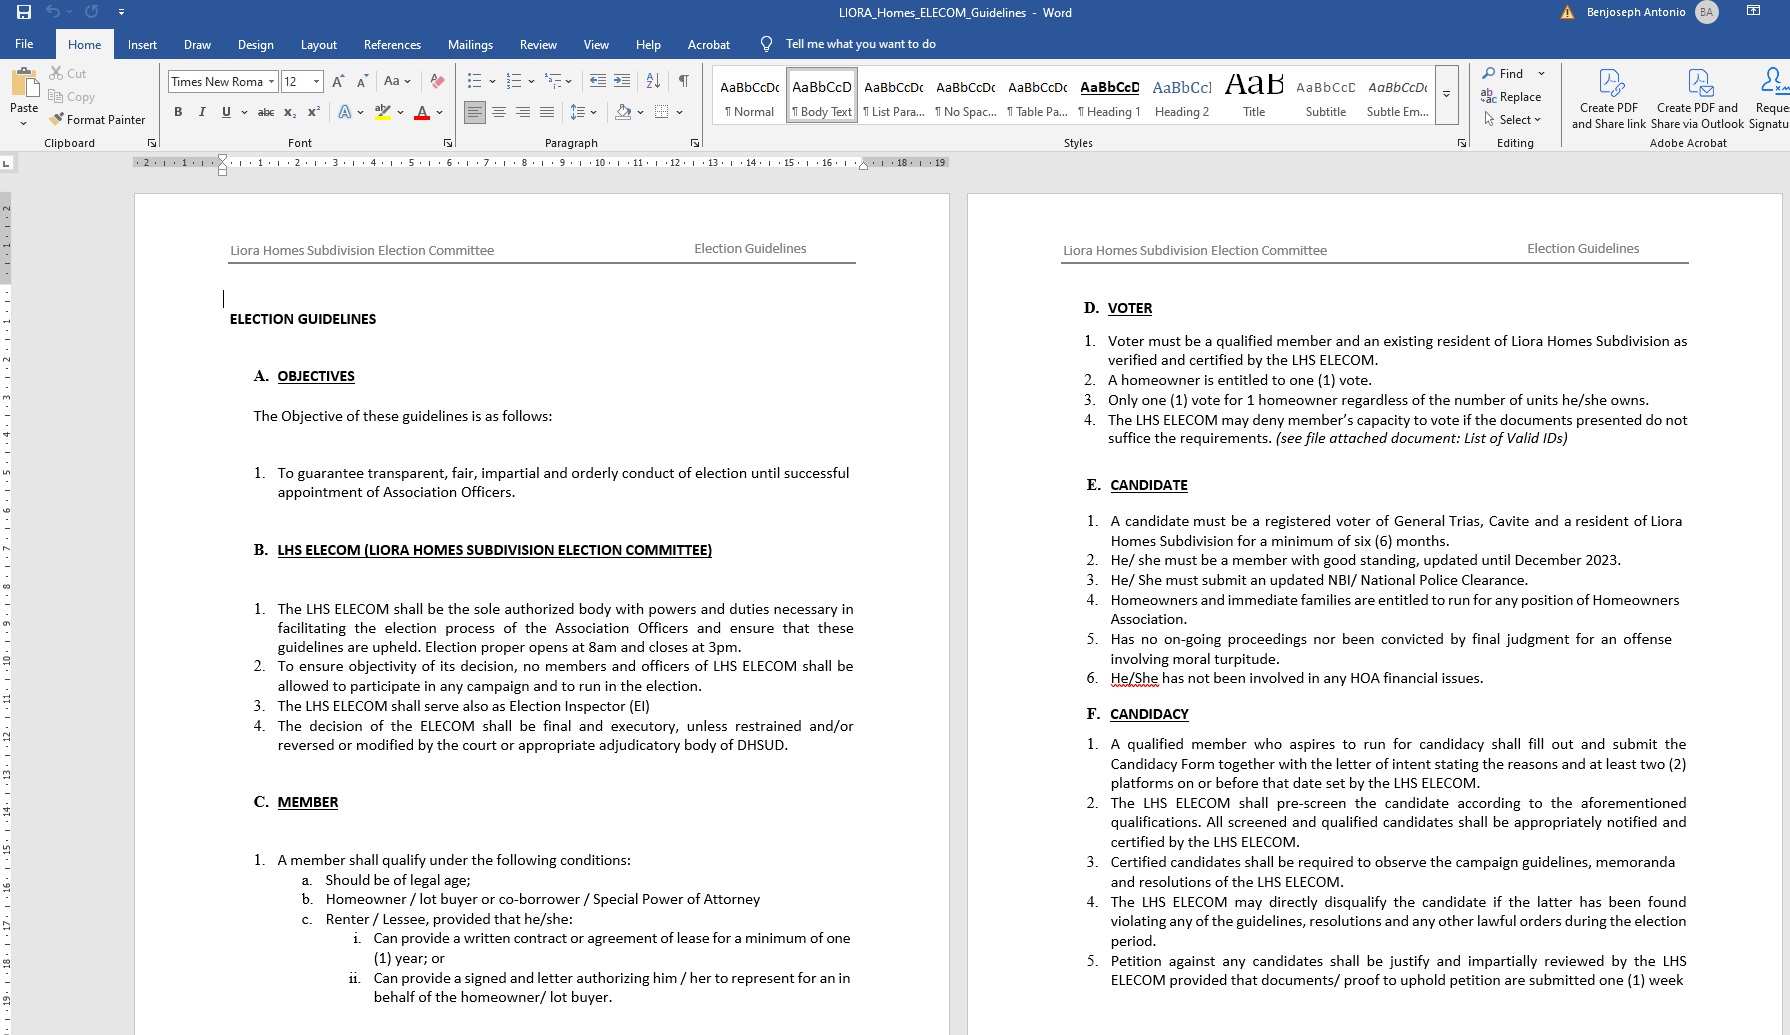Apply the yellow text highlight color
This screenshot has height=1035, width=1790.
[382, 112]
